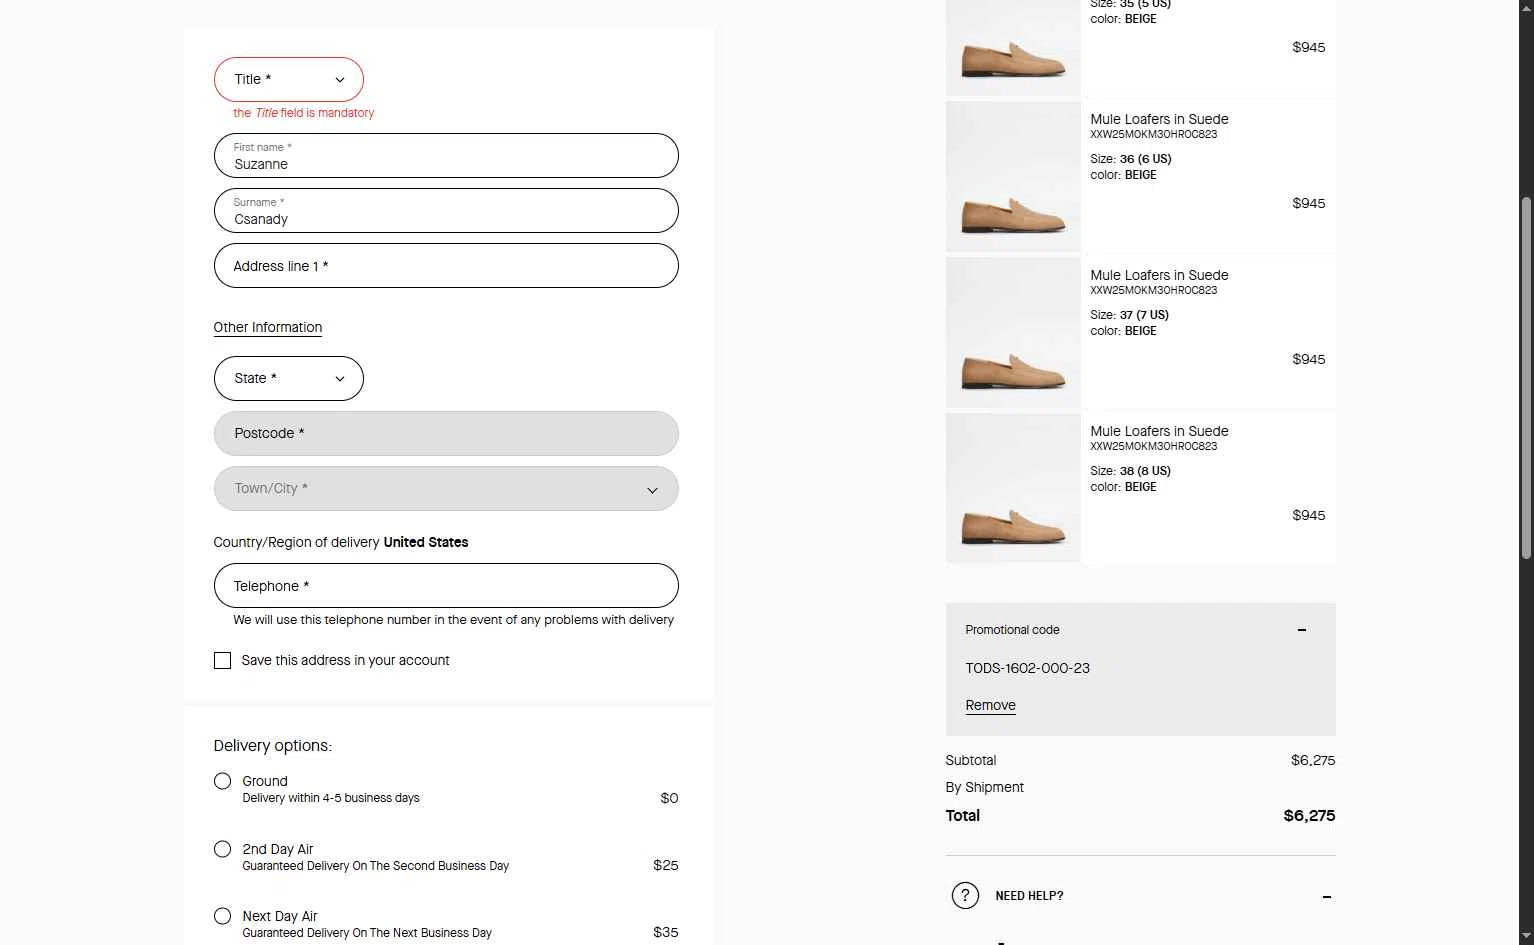
Task: Open the State dropdown
Action: (x=289, y=379)
